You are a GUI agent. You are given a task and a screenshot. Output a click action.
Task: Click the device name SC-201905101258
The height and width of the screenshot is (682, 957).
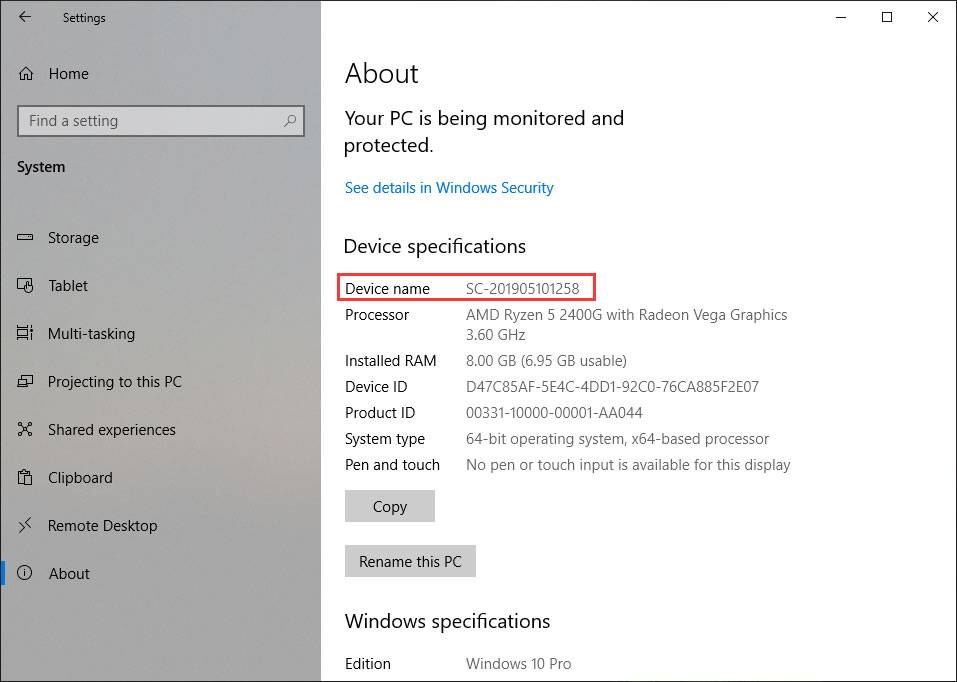coord(522,289)
